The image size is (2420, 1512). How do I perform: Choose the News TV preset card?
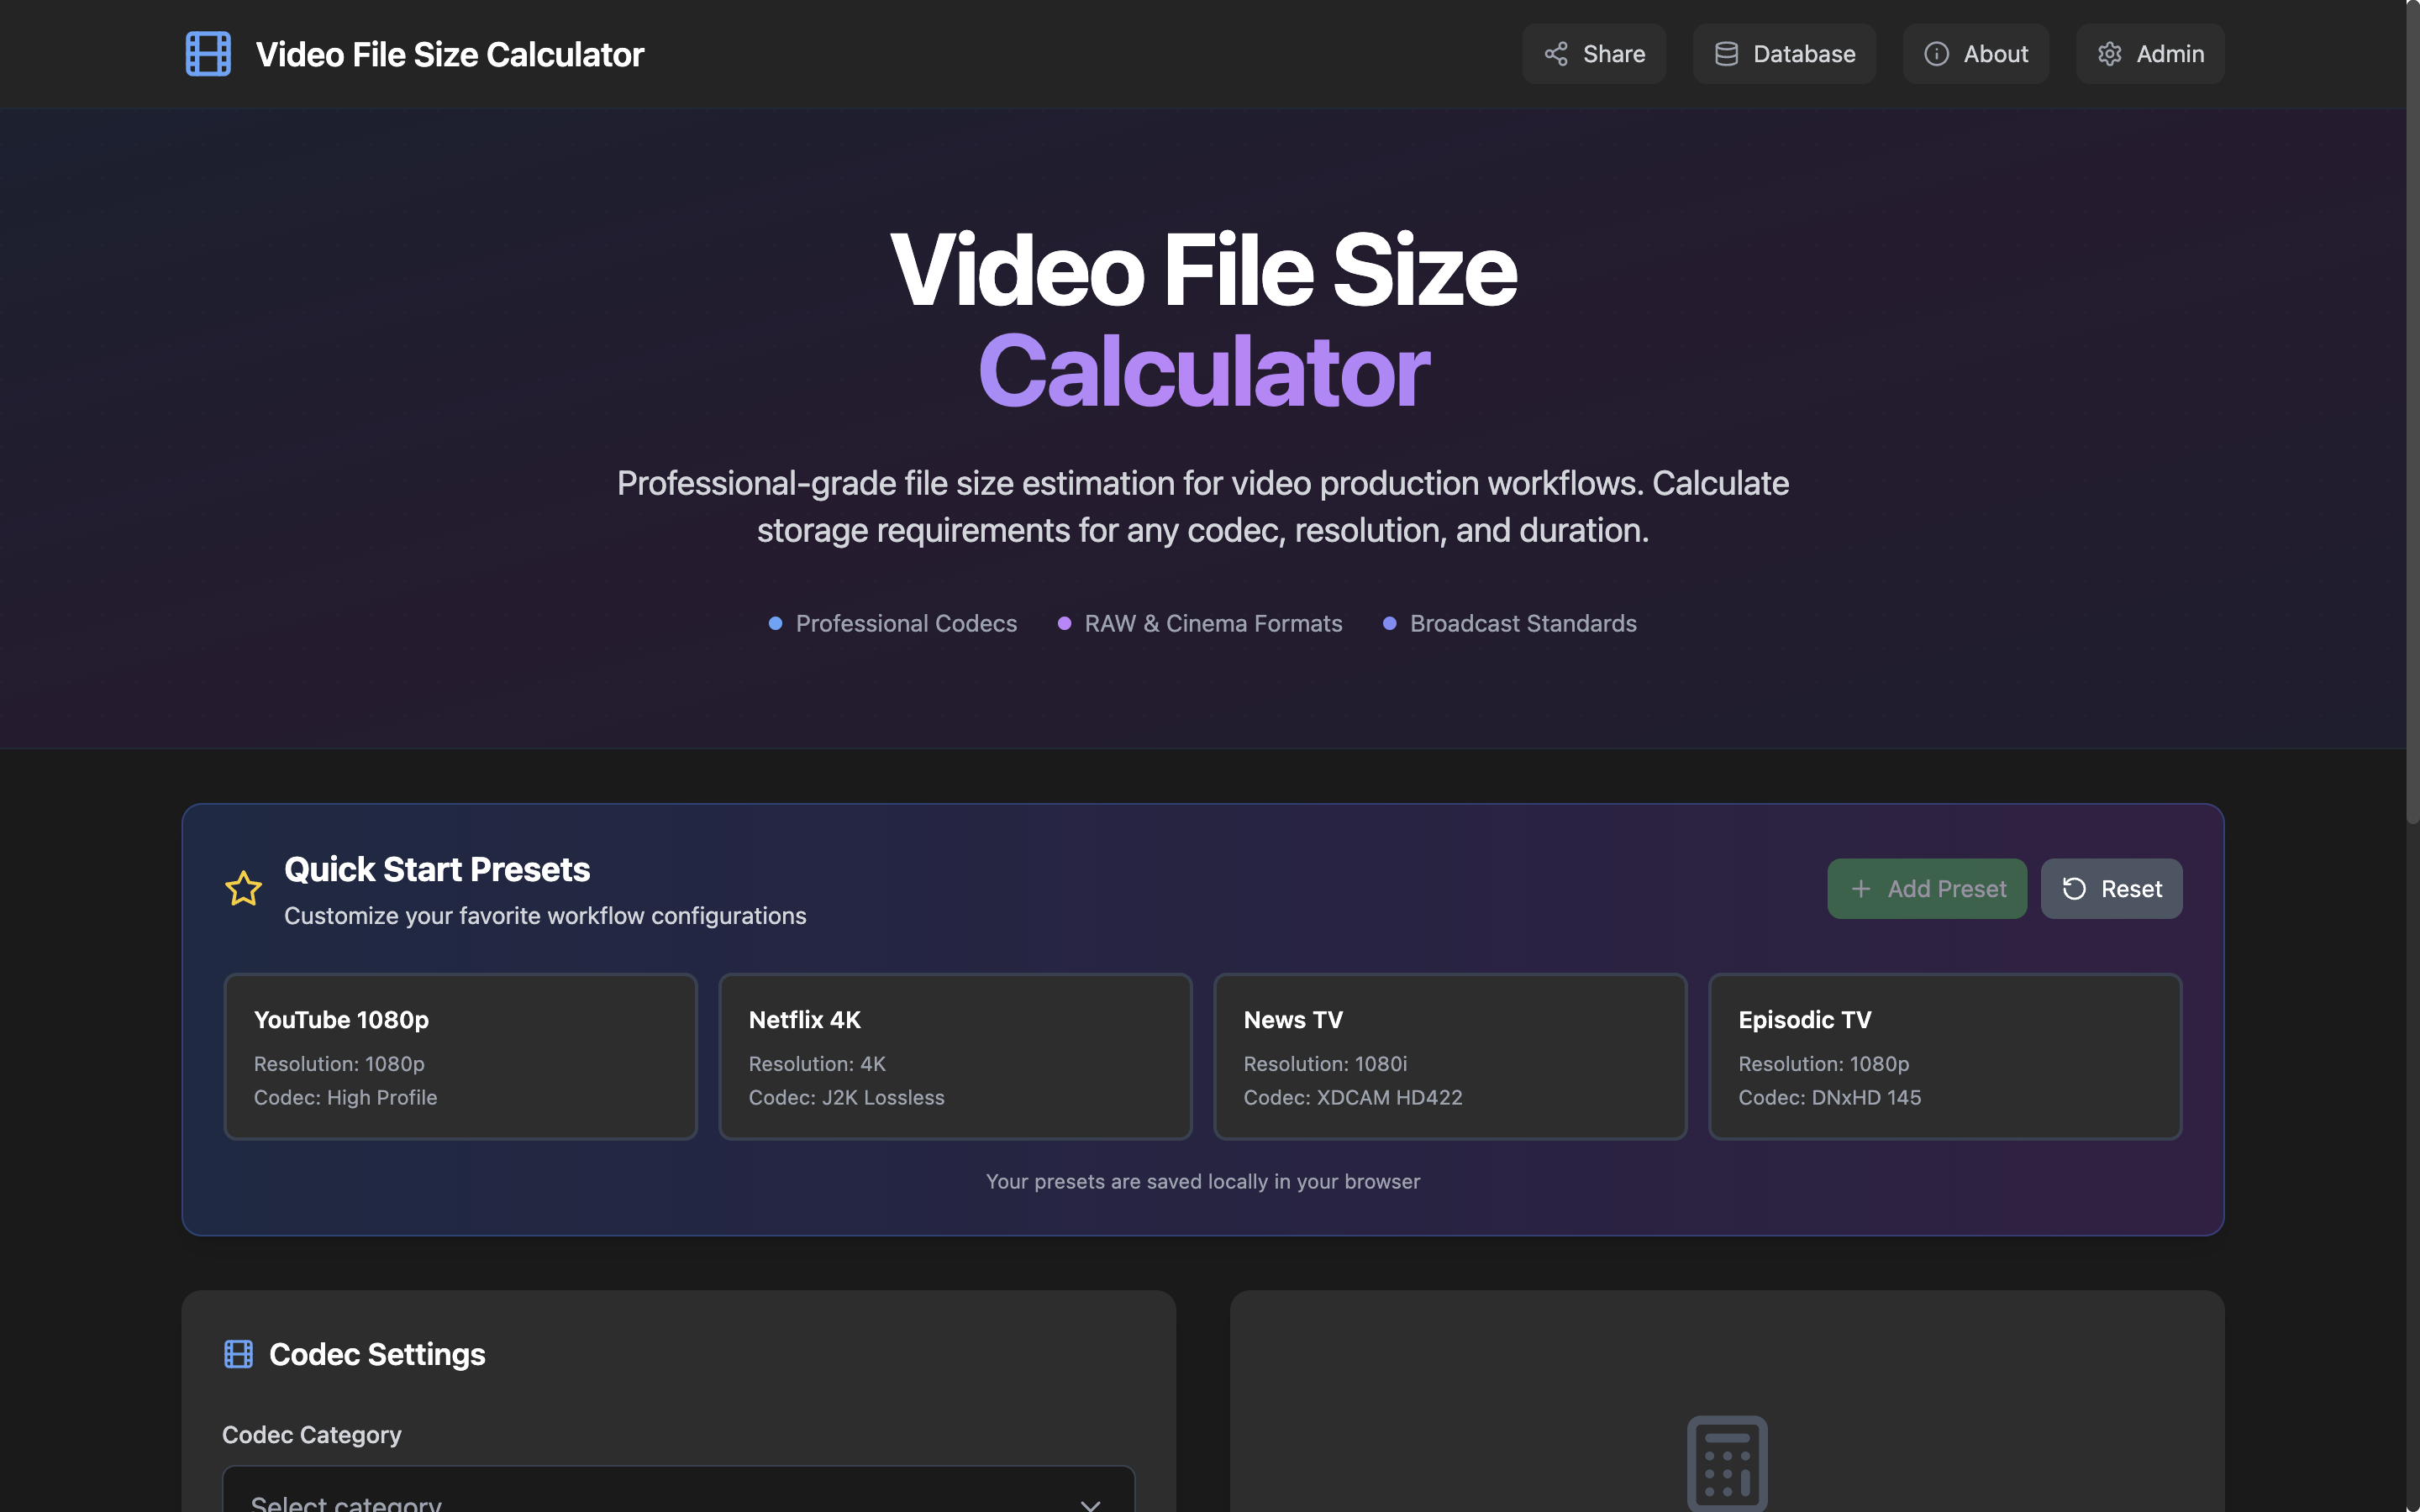coord(1450,1056)
